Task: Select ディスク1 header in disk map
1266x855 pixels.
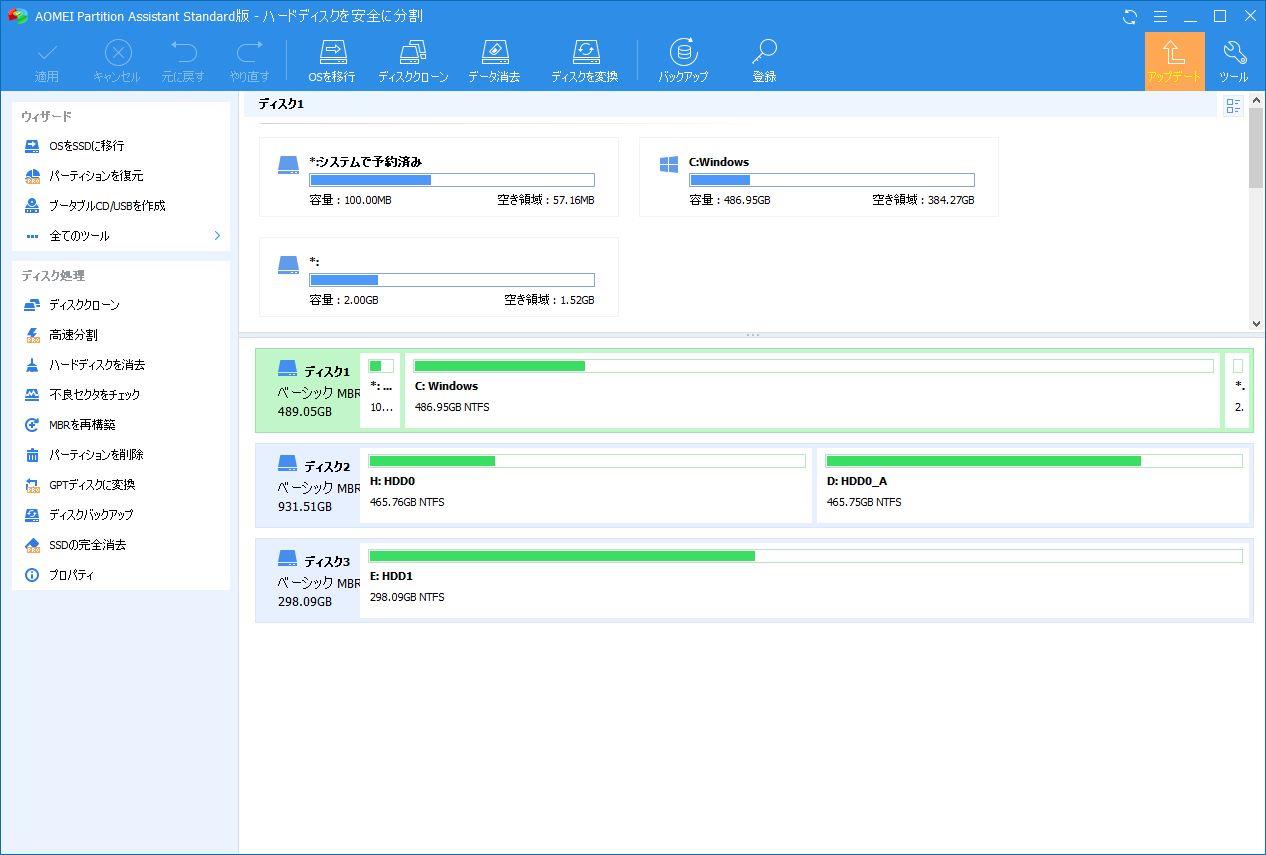Action: coord(309,391)
